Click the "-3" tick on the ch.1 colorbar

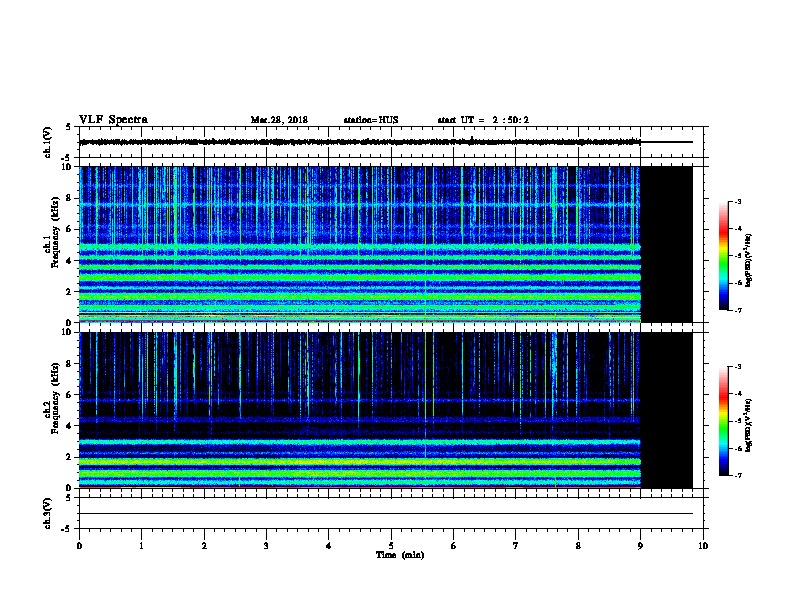(x=738, y=202)
